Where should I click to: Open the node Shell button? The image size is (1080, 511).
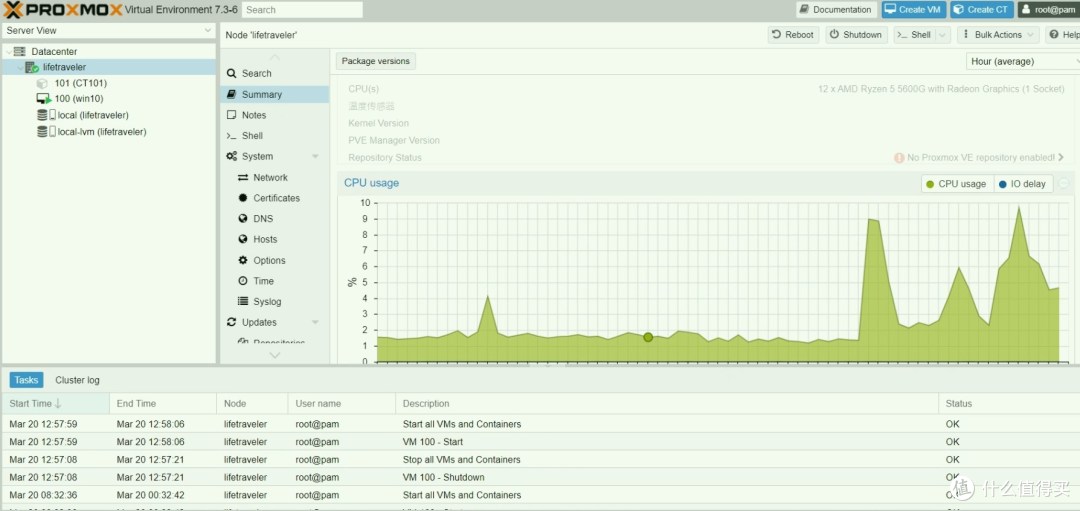(x=914, y=35)
